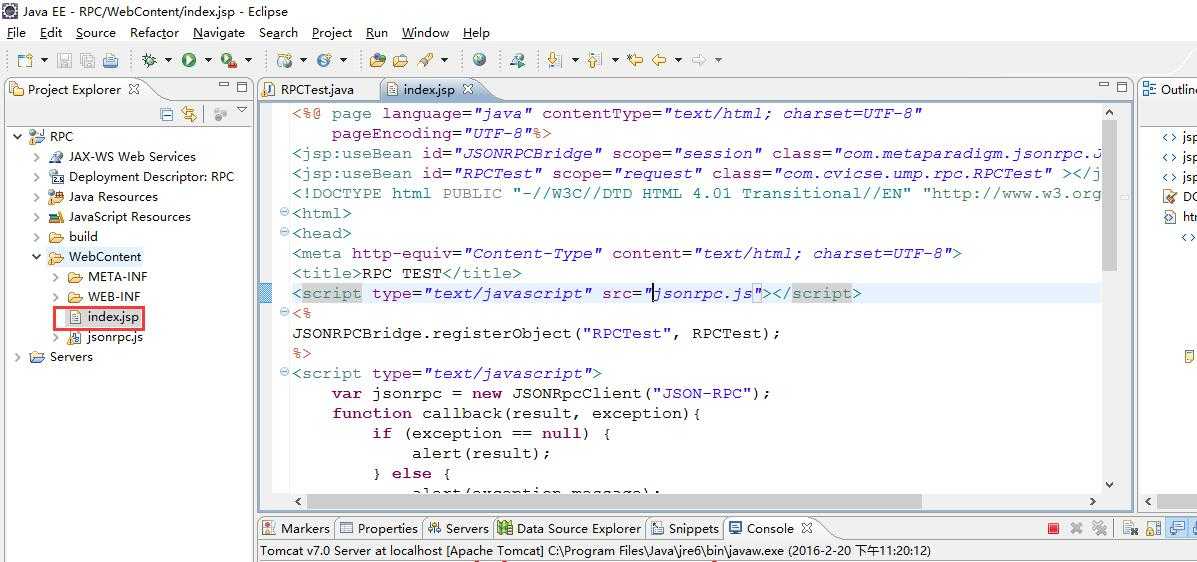Image resolution: width=1197 pixels, height=562 pixels.
Task: Toggle Link with Editor in Project Explorer
Action: [x=189, y=115]
